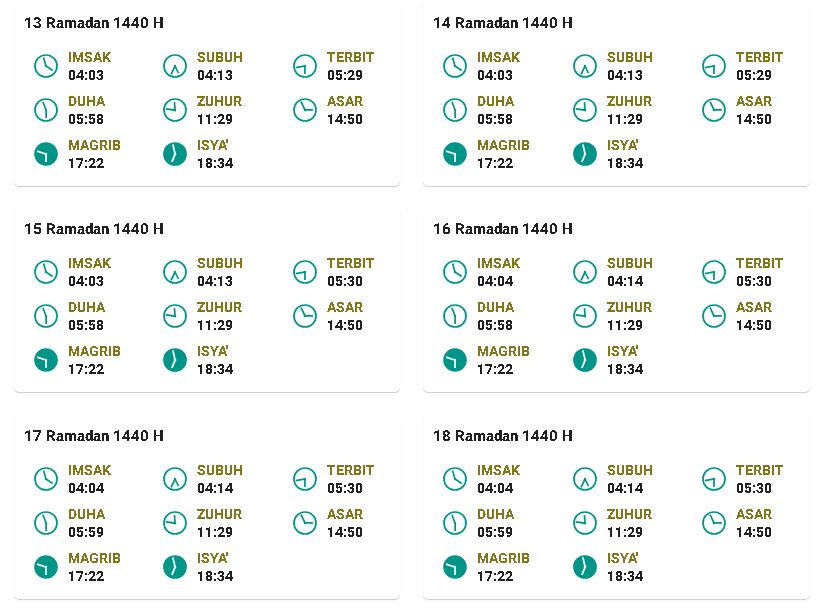
Task: Click the Asar clock icon for 17 Ramadan
Action: tap(304, 523)
